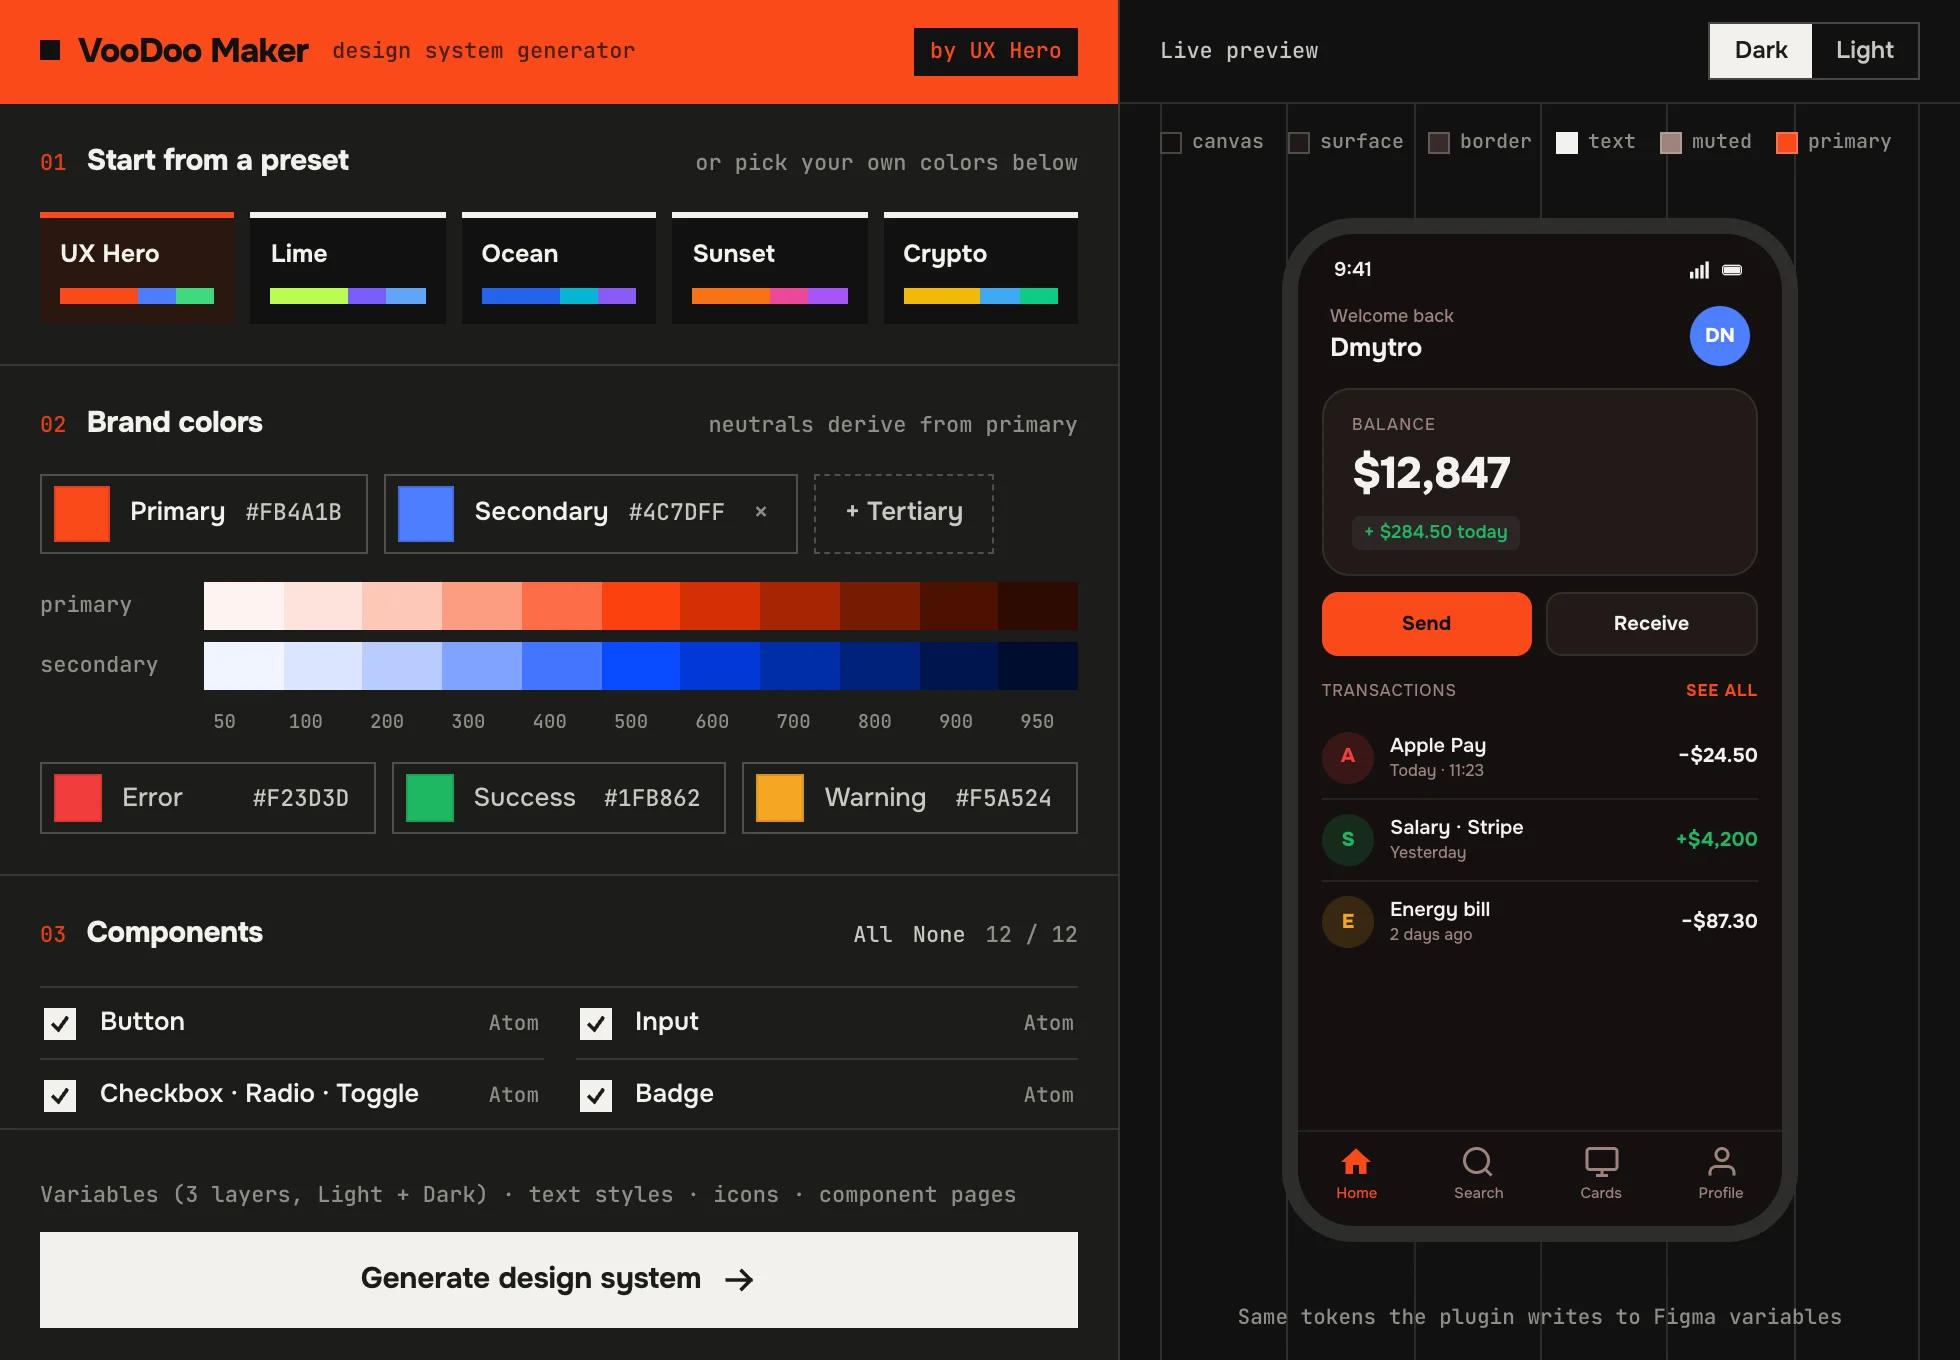Click the primary token legend swatch

click(x=1787, y=143)
